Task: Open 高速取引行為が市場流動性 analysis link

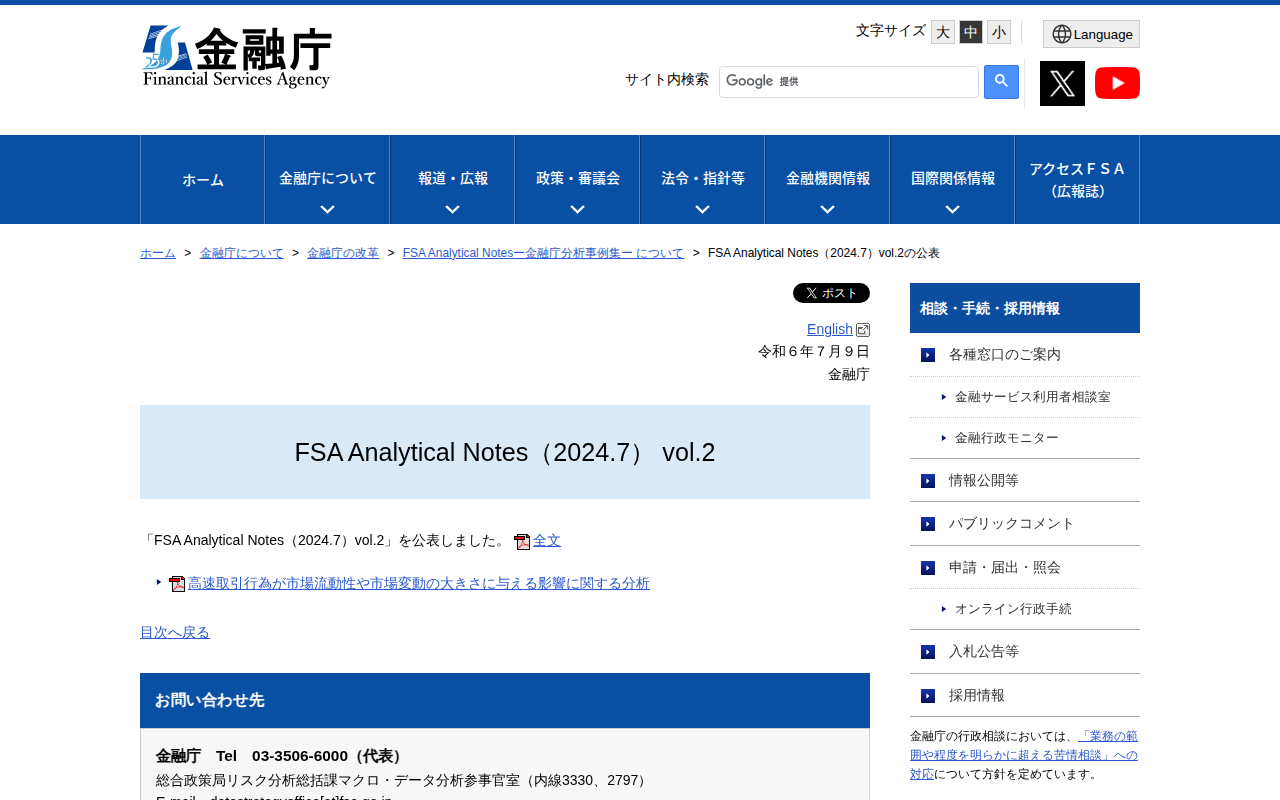Action: [x=419, y=583]
